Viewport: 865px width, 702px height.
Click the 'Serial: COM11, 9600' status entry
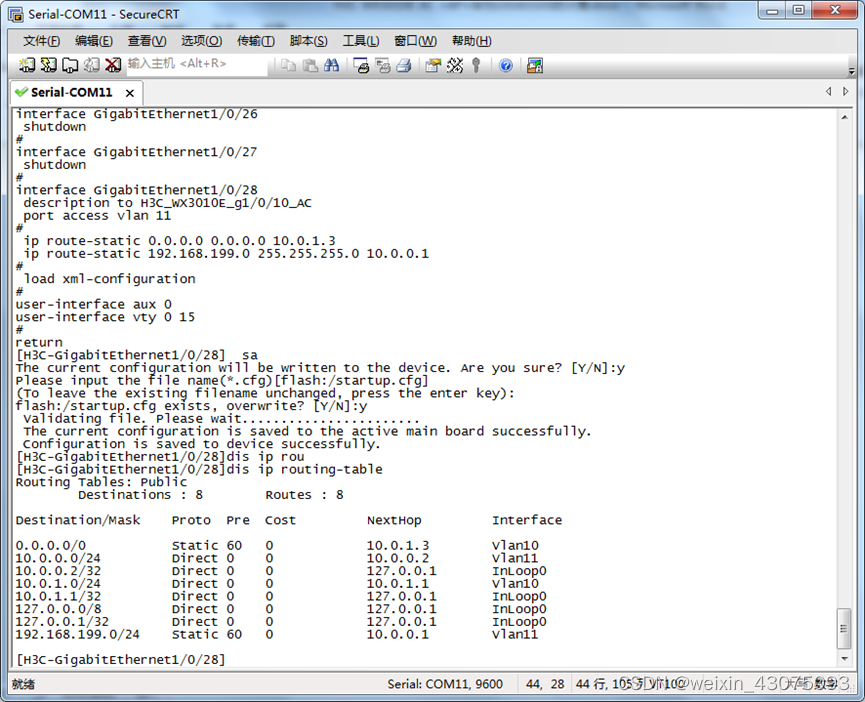(445, 684)
